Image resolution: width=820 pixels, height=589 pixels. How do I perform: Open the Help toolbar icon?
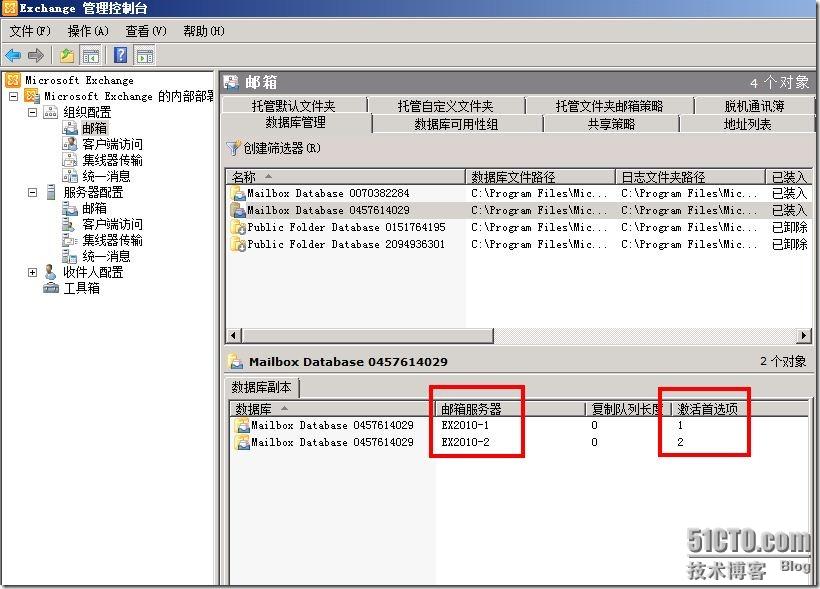pos(120,55)
